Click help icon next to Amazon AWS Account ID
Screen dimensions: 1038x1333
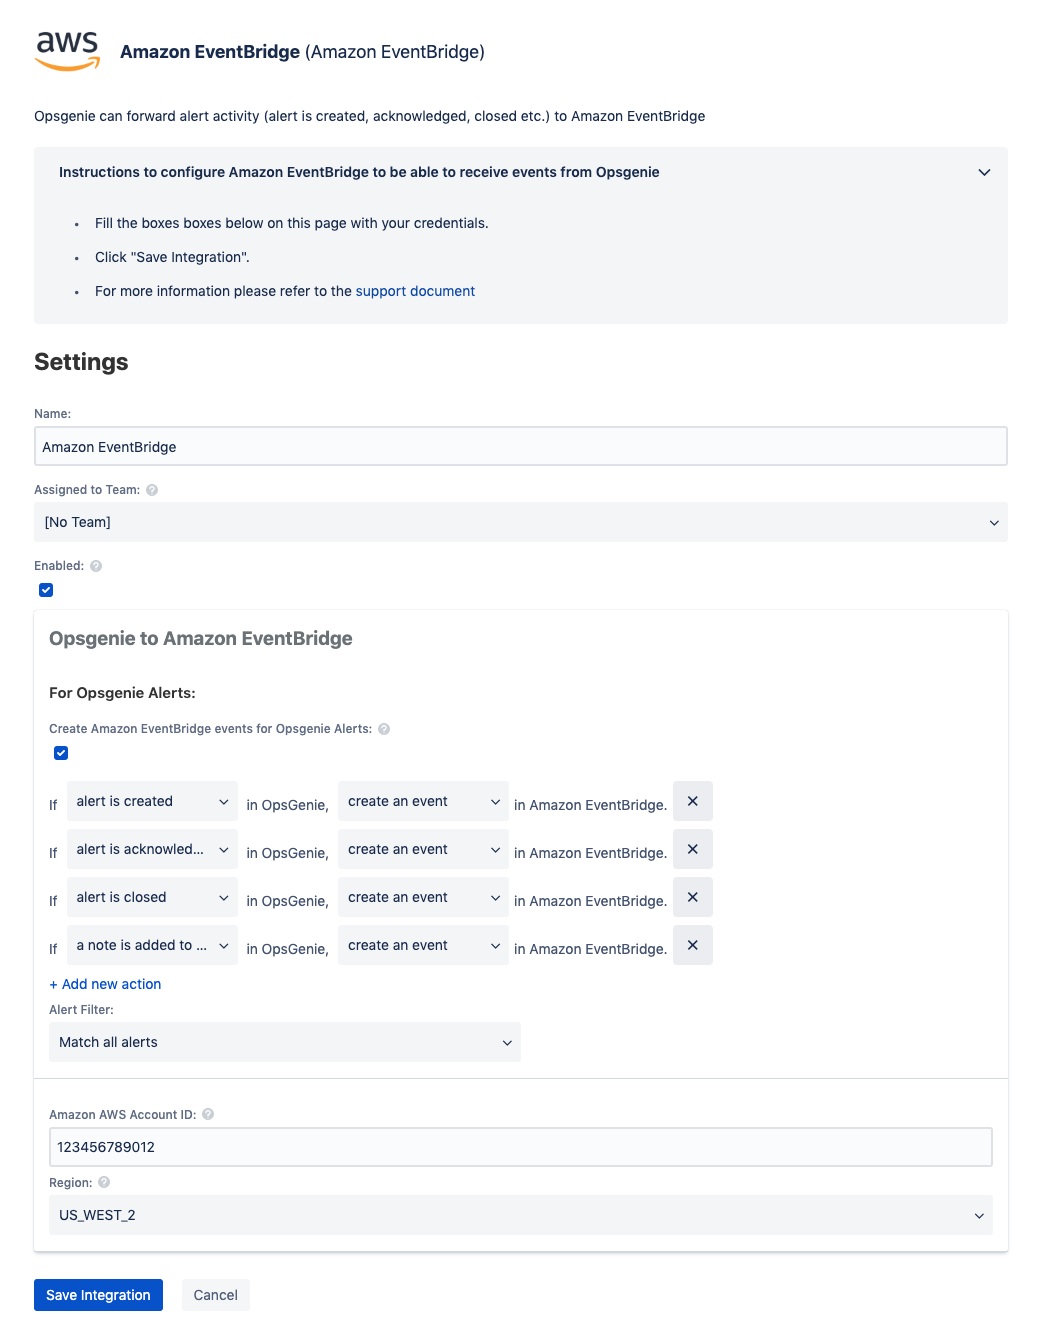(208, 1114)
